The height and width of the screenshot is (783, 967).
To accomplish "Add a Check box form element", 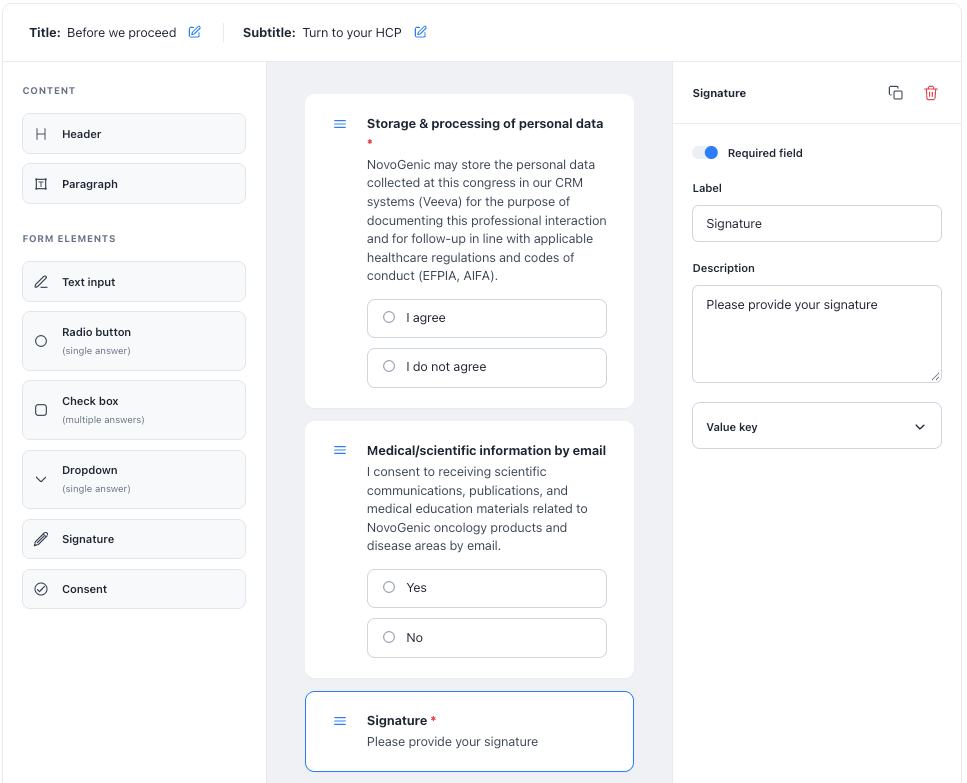I will click(x=134, y=410).
